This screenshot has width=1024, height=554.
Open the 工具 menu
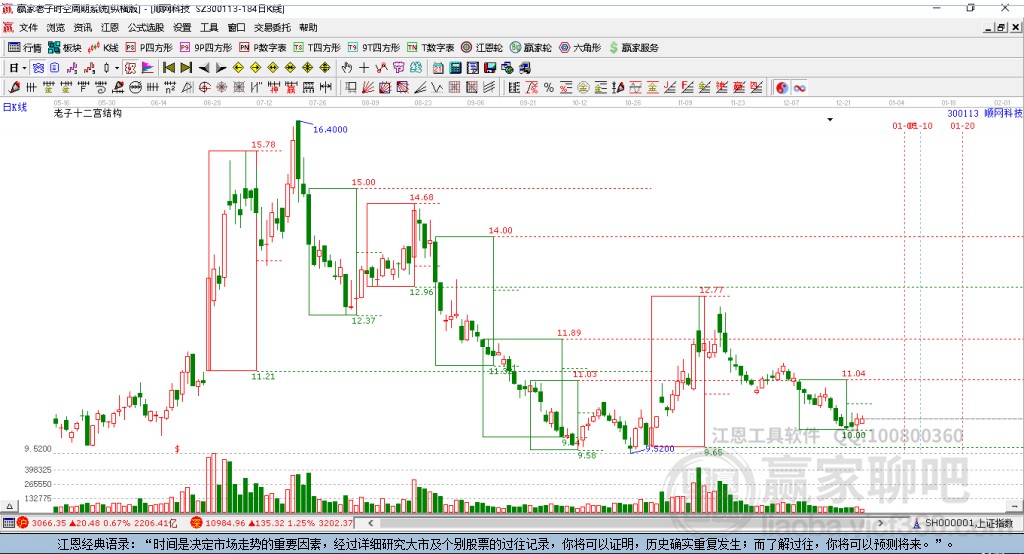tap(209, 27)
